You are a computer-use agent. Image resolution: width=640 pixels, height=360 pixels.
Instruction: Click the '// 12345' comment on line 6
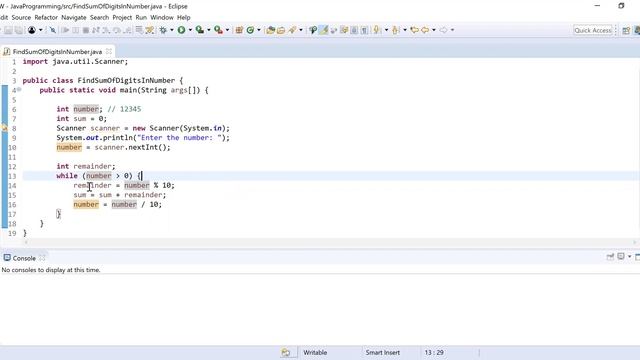coord(124,109)
